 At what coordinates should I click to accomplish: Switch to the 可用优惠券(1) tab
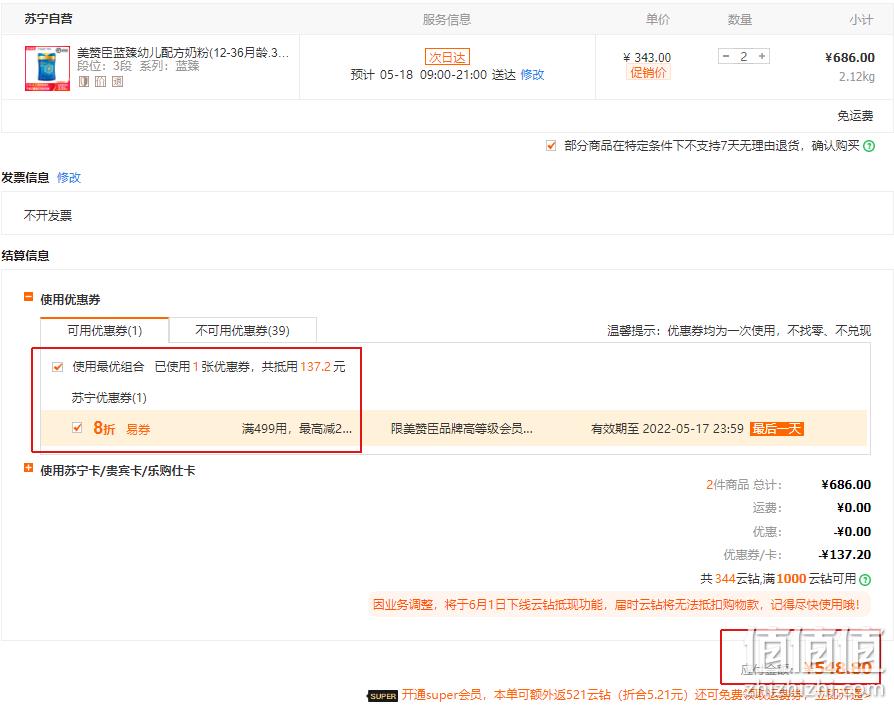(x=104, y=330)
